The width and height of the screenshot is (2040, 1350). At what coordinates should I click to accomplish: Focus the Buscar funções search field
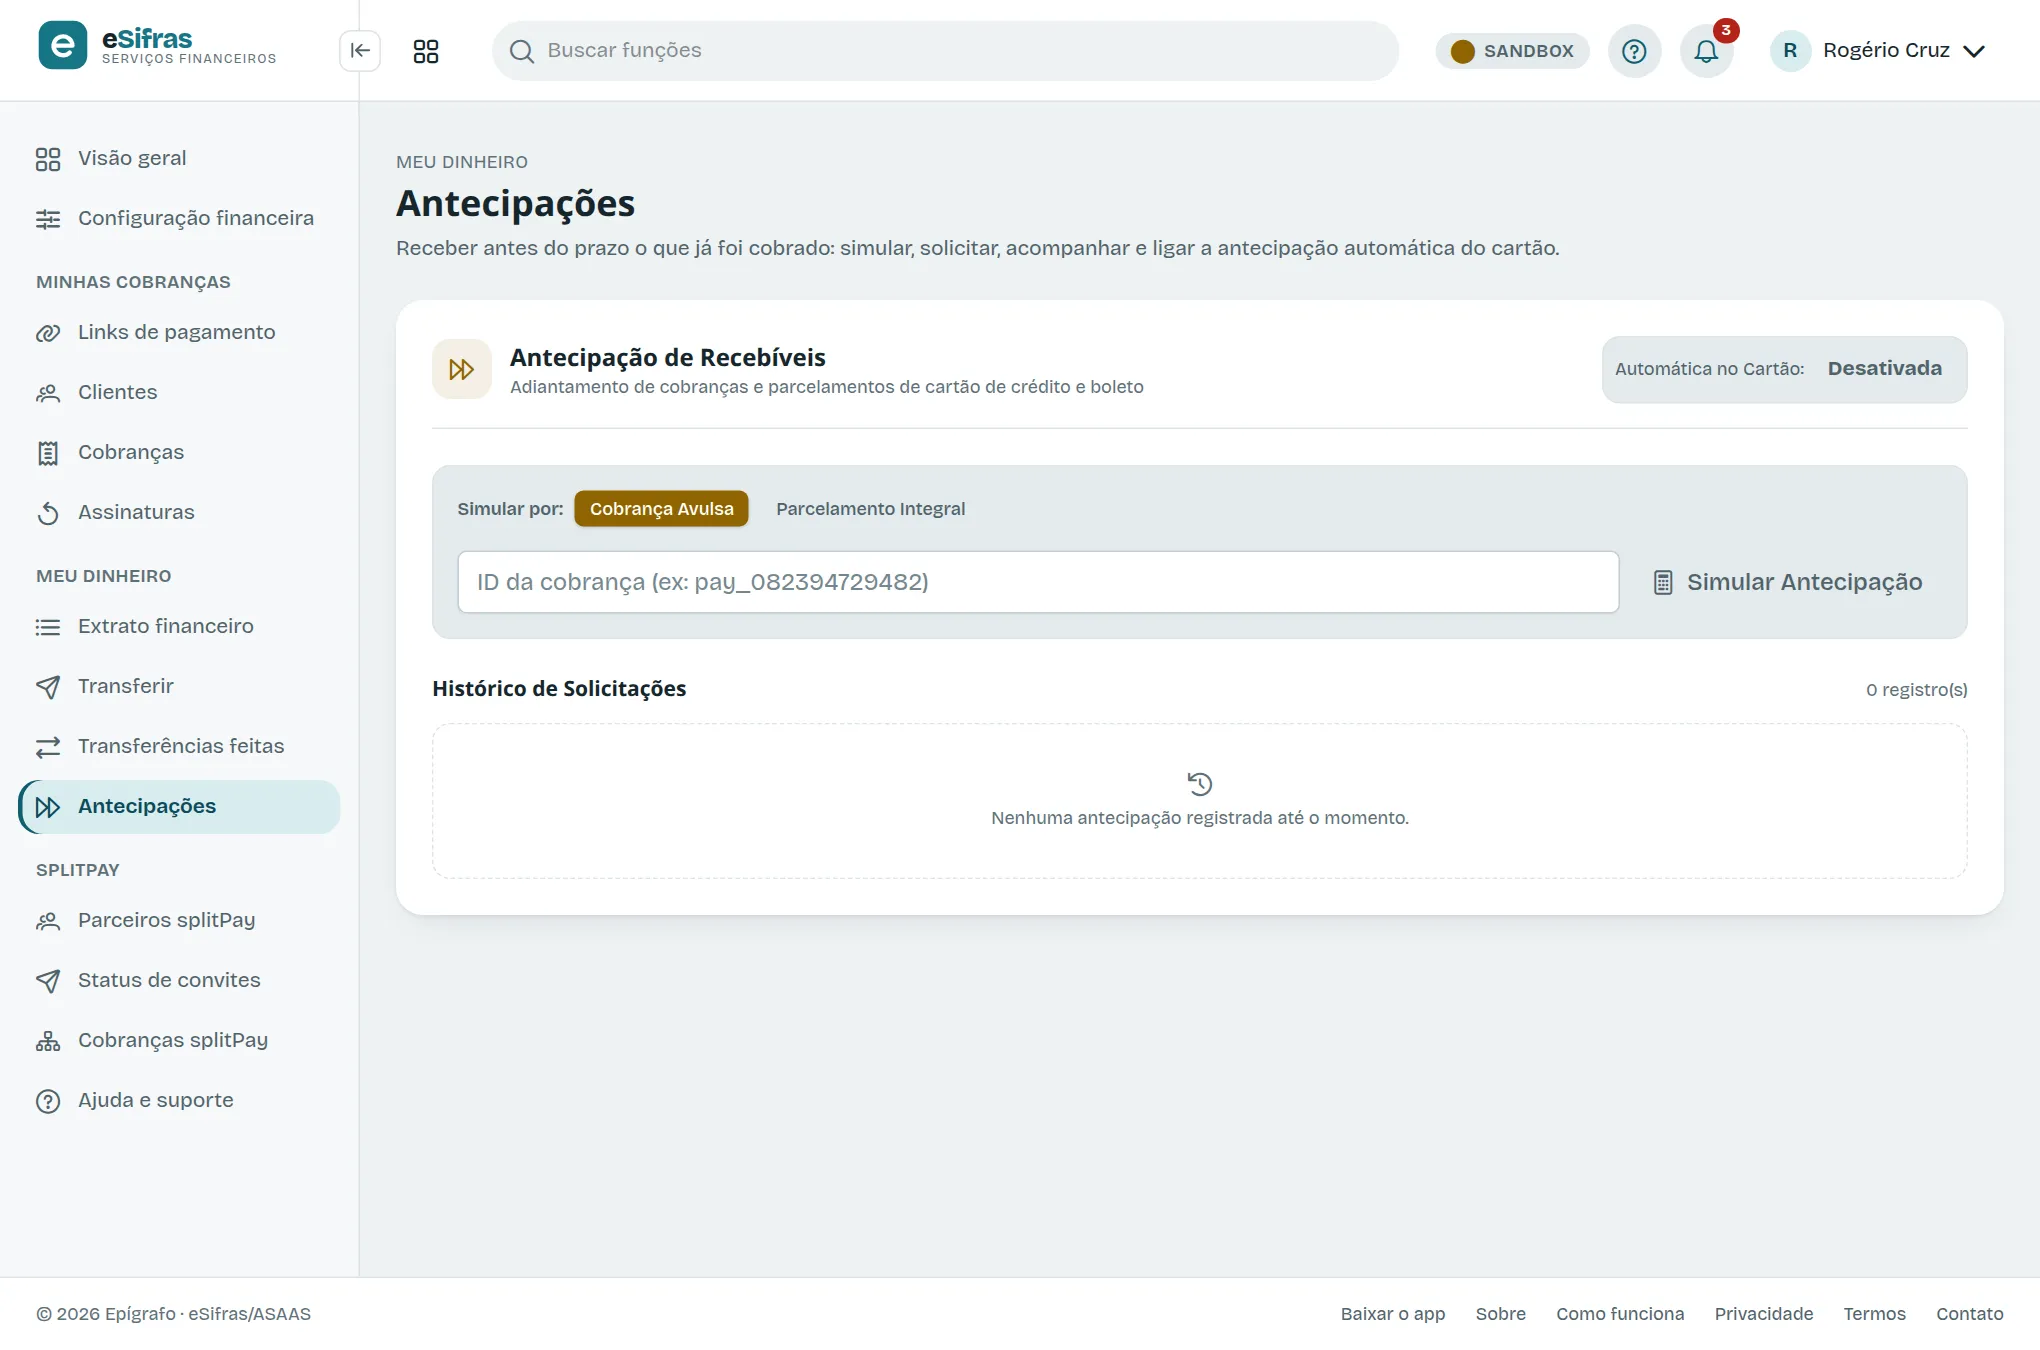tap(945, 51)
